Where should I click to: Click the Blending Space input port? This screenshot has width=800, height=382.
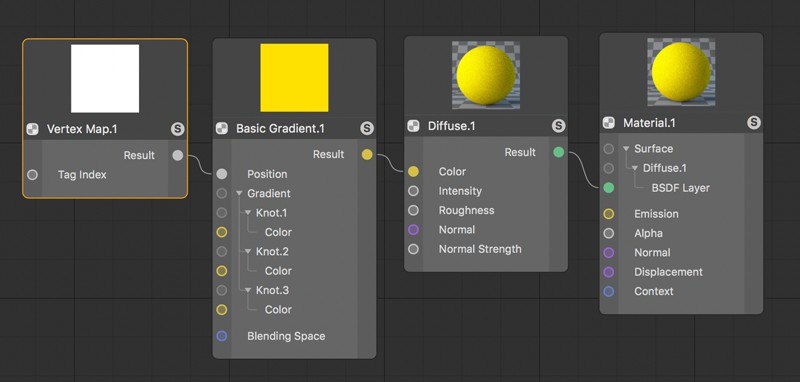pyautogui.click(x=221, y=336)
